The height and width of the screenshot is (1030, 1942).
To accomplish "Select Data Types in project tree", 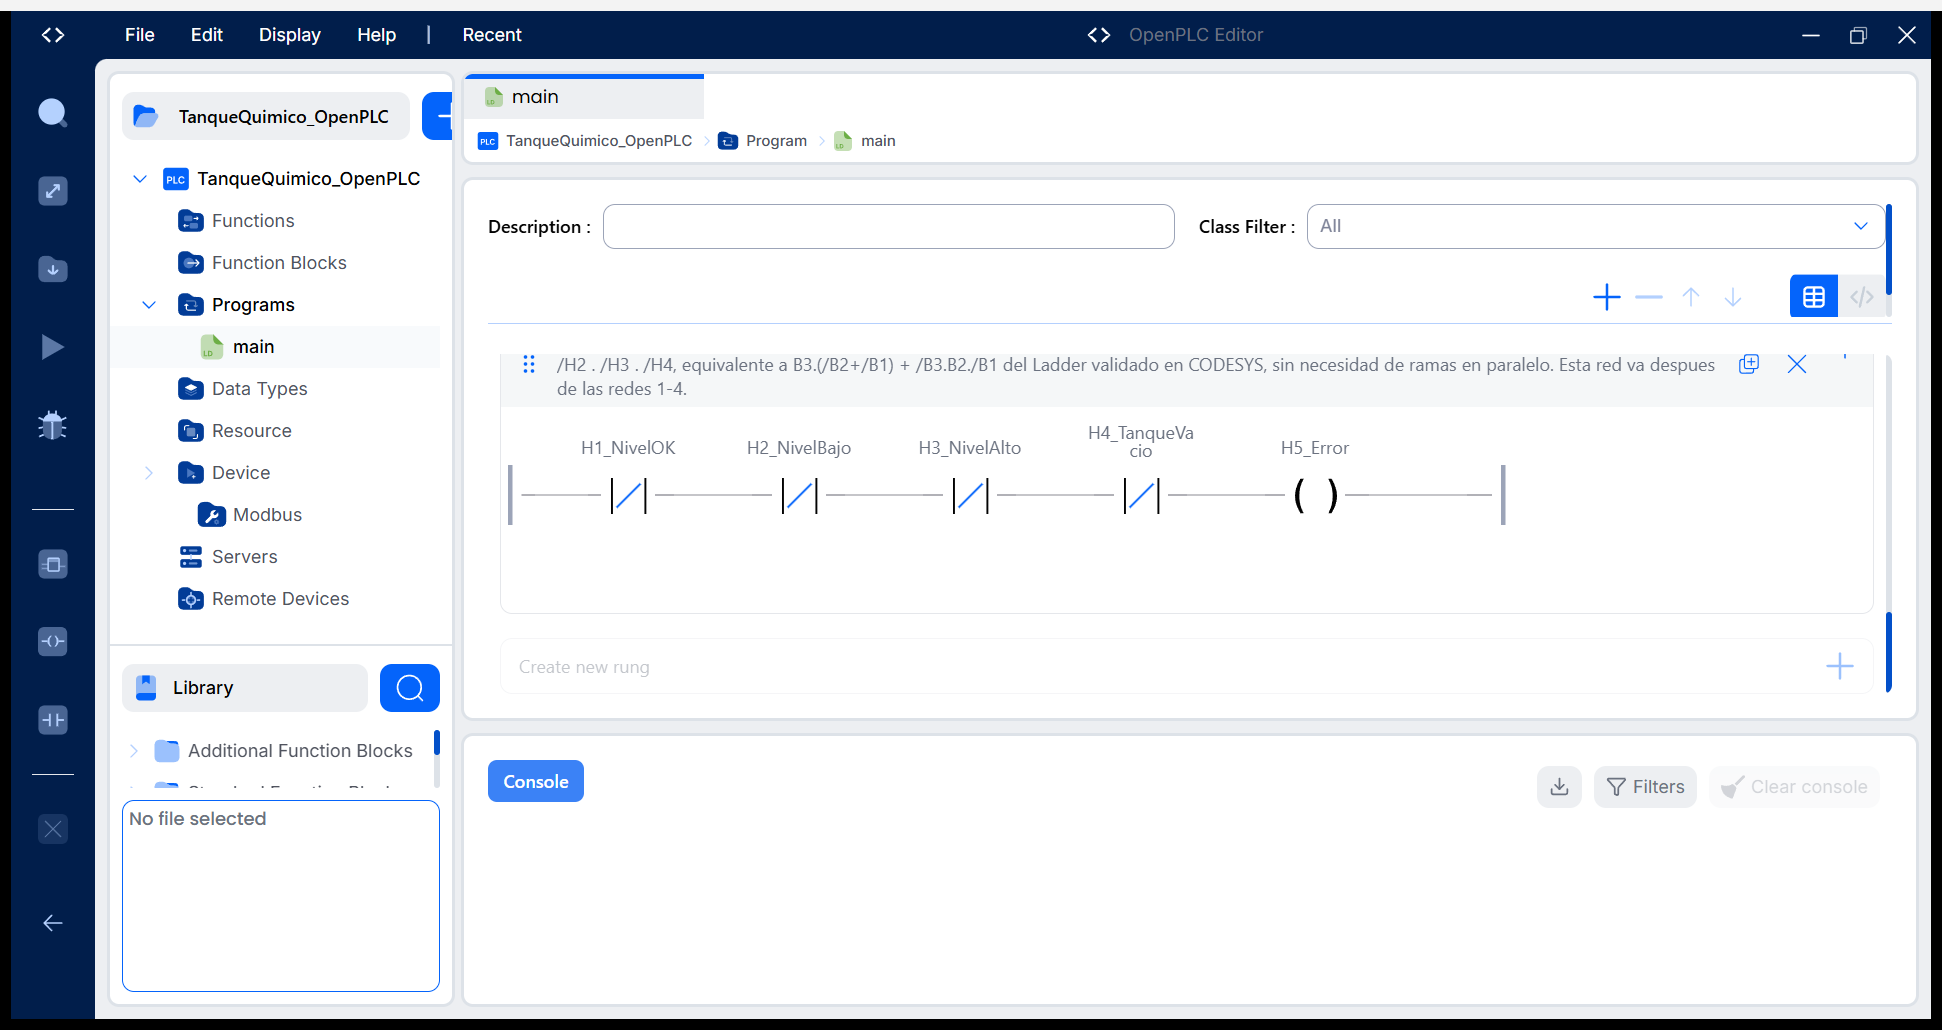I will tap(259, 389).
